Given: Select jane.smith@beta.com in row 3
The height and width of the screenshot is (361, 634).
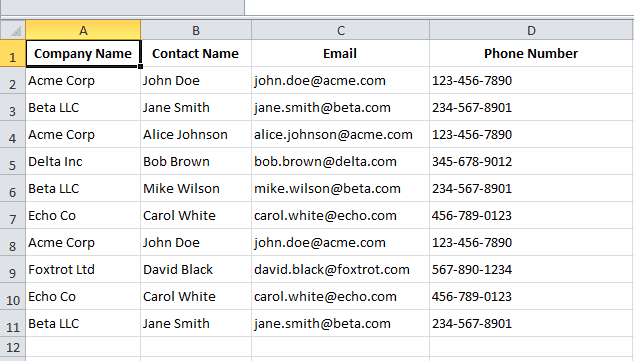Looking at the screenshot, I should point(340,108).
